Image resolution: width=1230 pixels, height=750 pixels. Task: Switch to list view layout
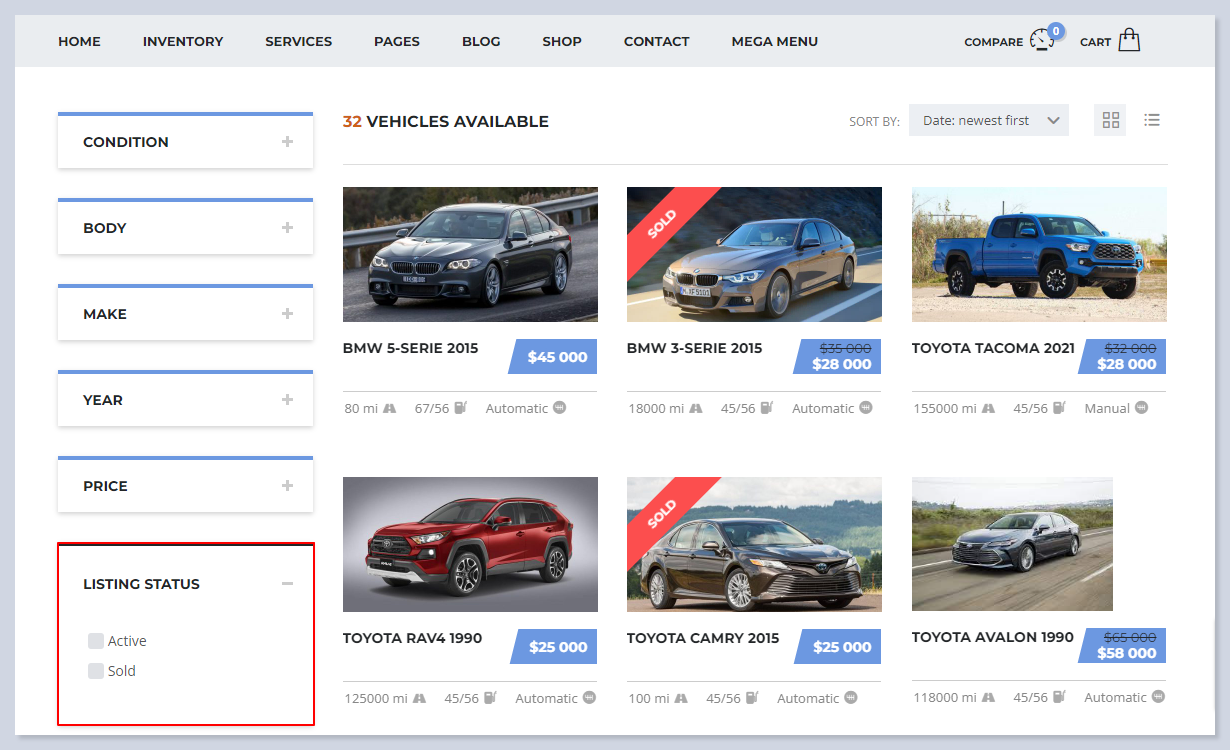[x=1152, y=120]
